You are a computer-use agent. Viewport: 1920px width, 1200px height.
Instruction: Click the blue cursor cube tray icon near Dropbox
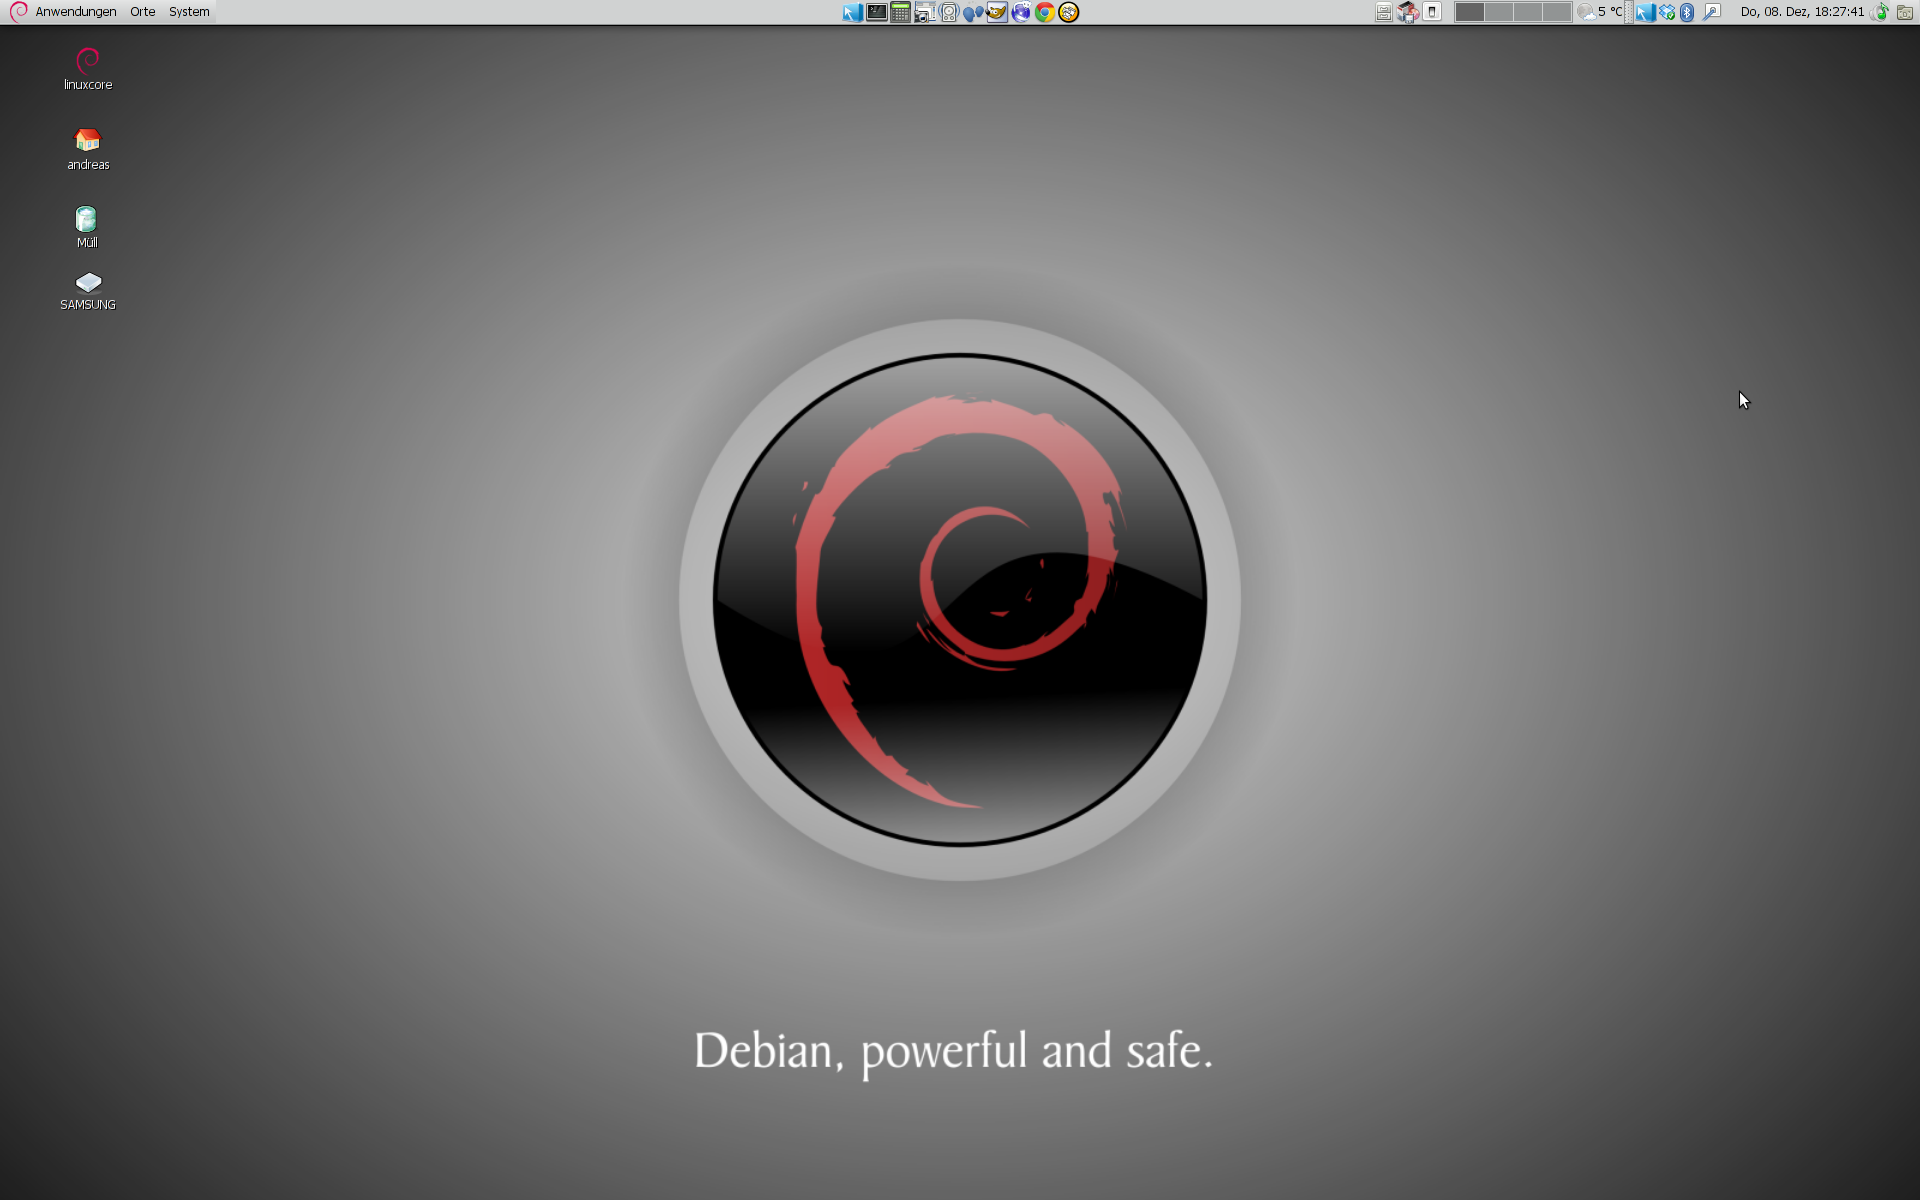1645,12
